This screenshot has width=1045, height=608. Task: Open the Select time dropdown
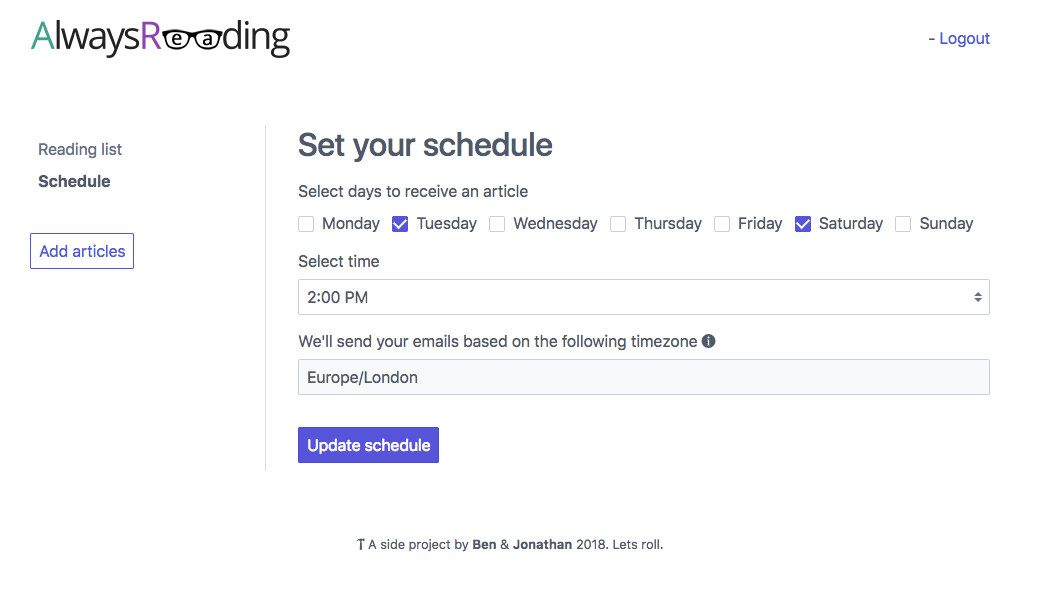643,297
